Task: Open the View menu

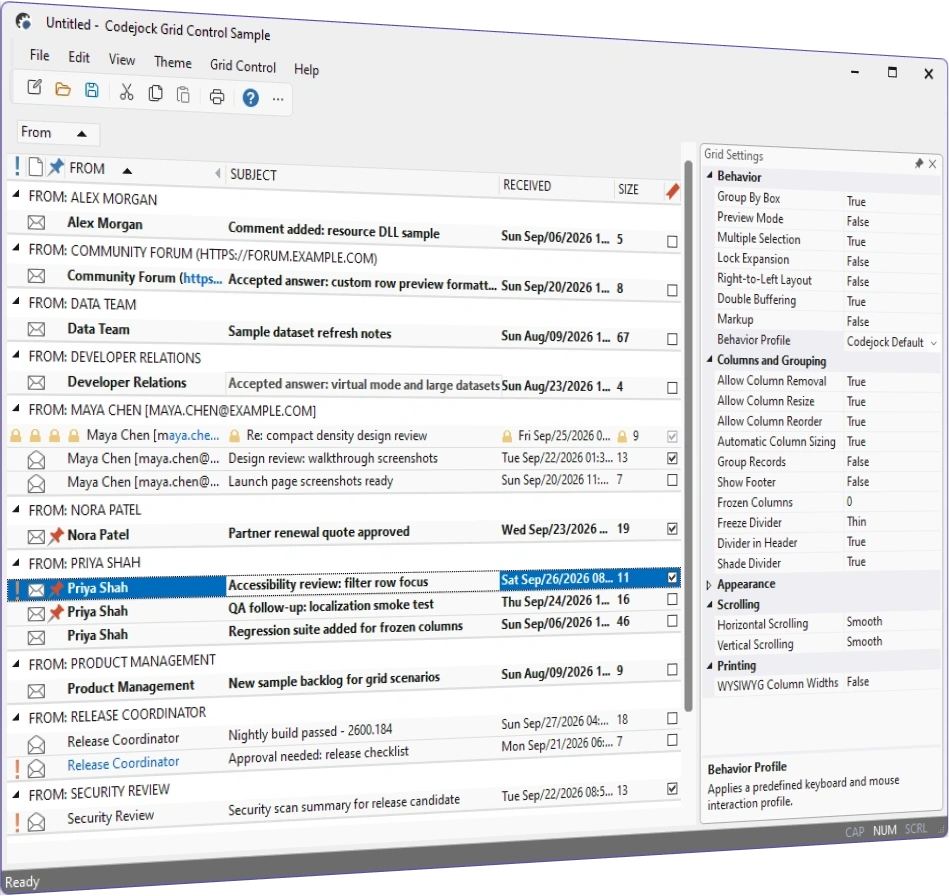Action: tap(122, 59)
